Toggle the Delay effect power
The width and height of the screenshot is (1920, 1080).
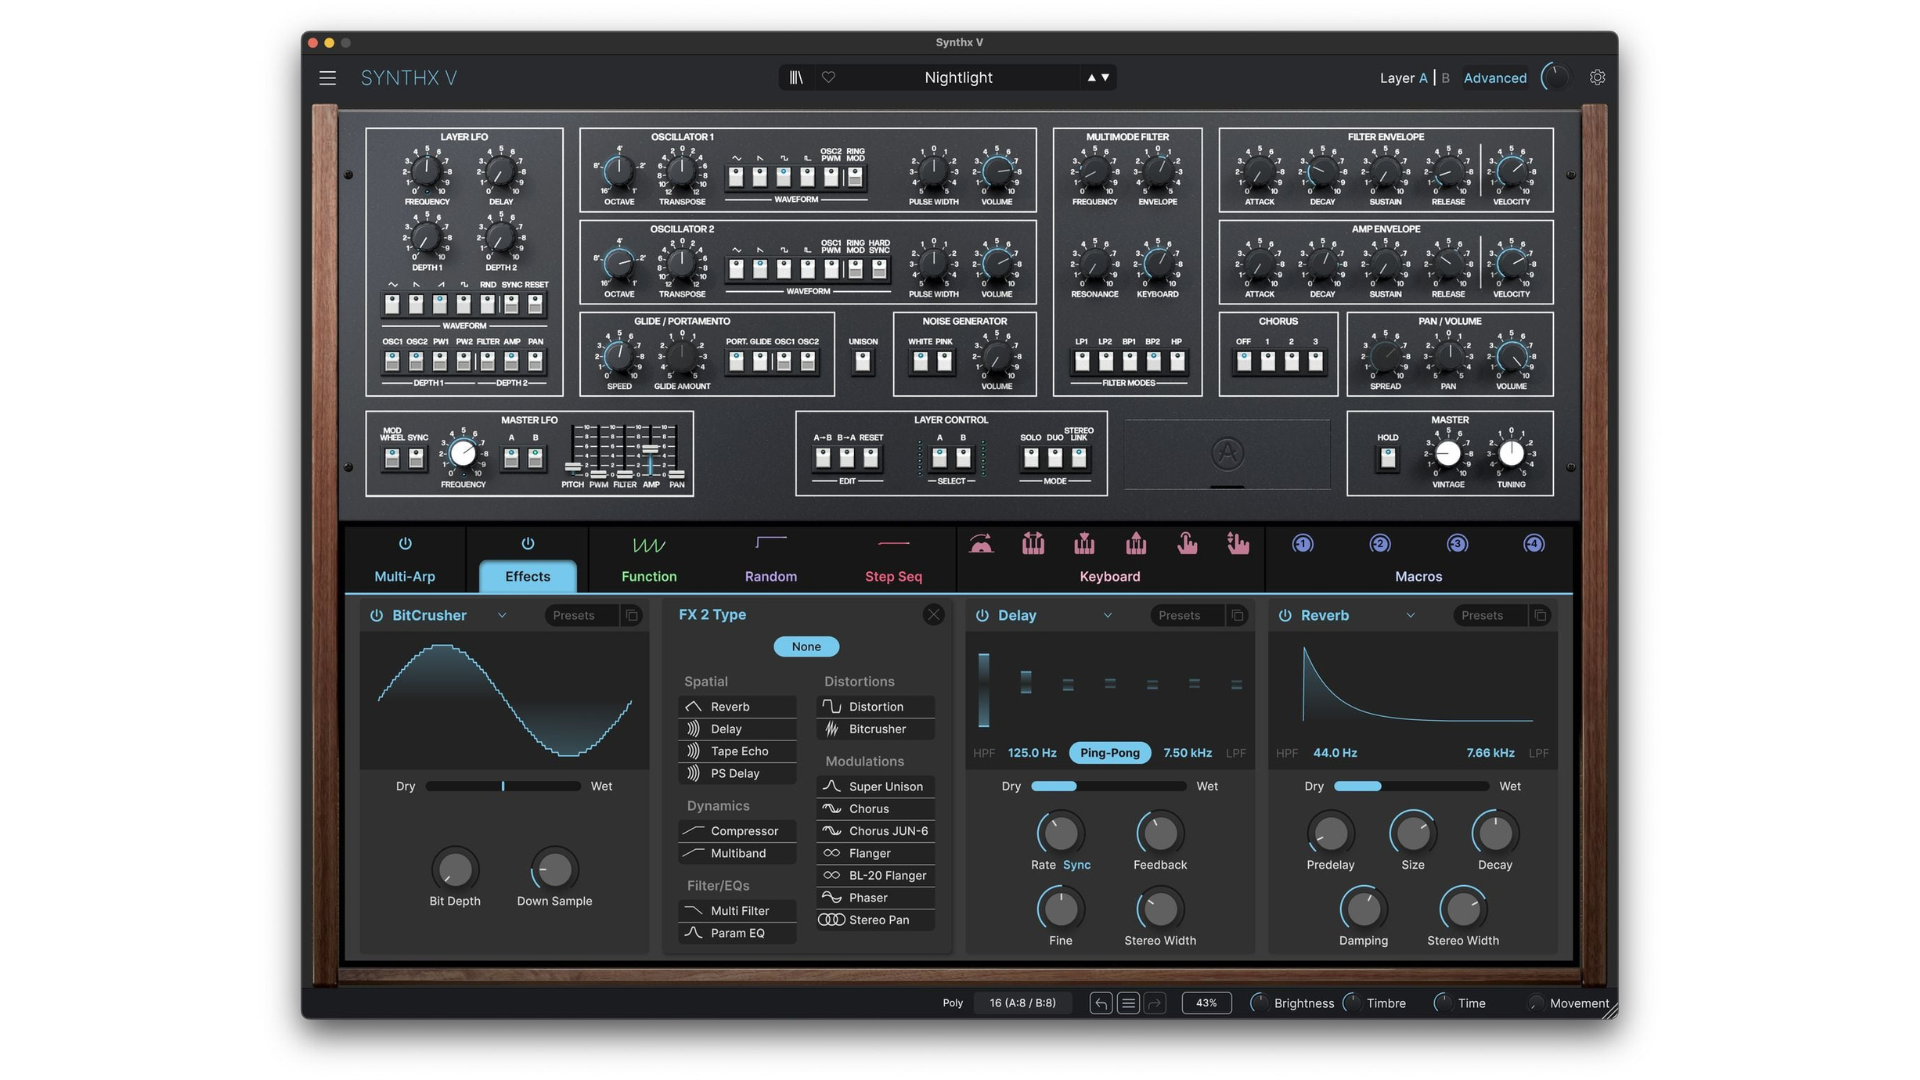tap(982, 615)
